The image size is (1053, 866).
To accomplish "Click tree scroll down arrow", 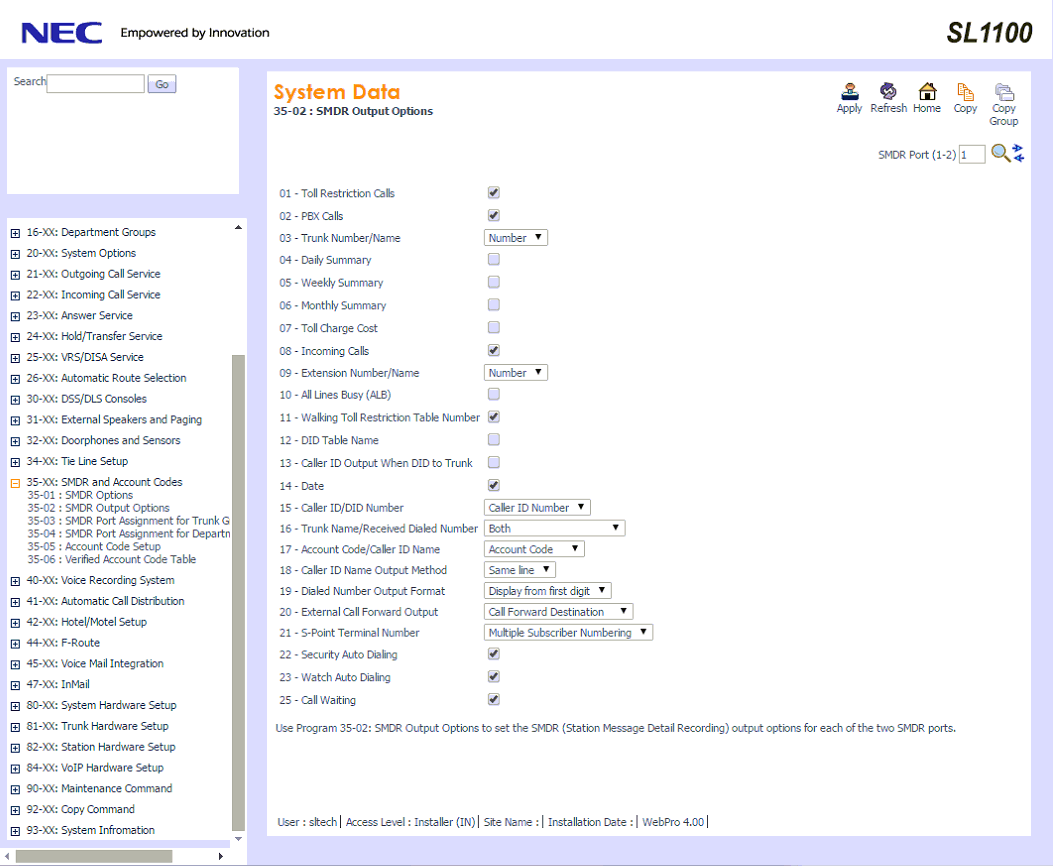I will click(238, 838).
